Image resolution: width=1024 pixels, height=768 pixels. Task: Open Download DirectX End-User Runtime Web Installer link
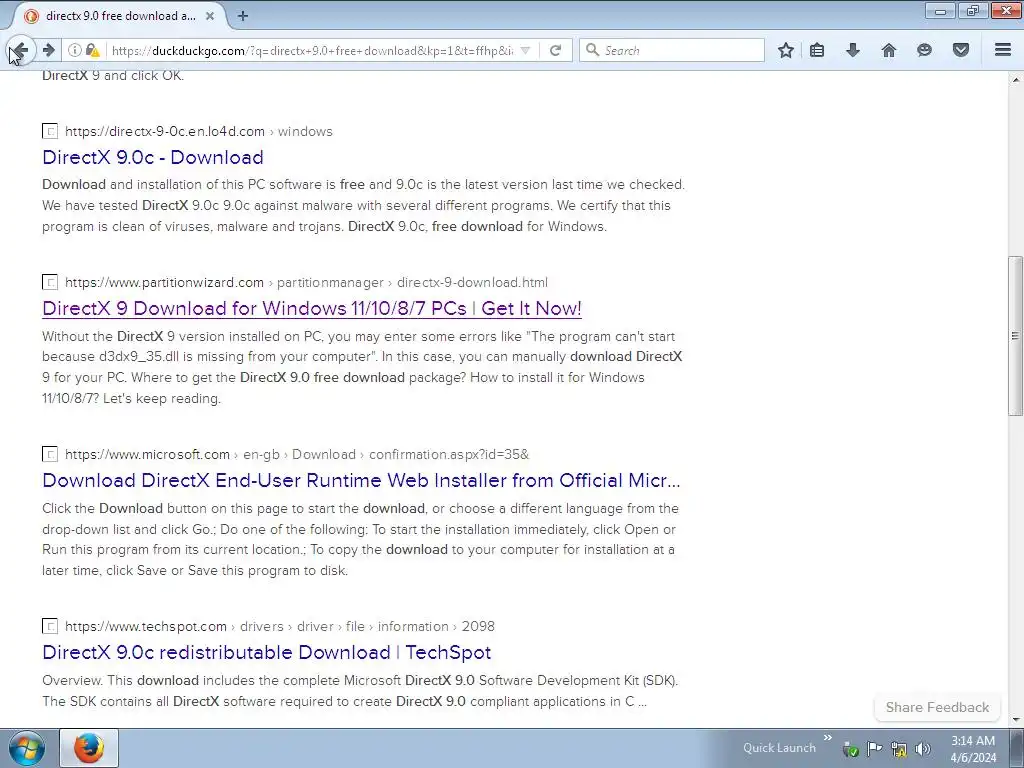click(x=361, y=480)
